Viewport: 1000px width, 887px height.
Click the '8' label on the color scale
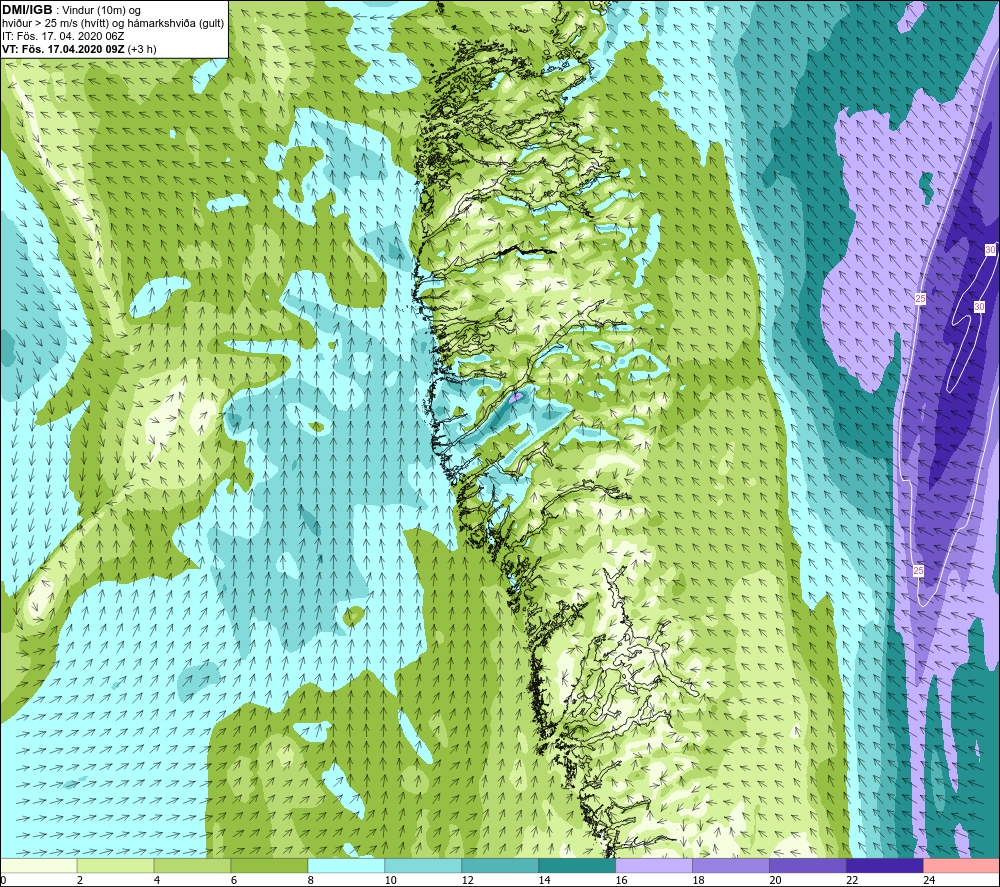311,880
